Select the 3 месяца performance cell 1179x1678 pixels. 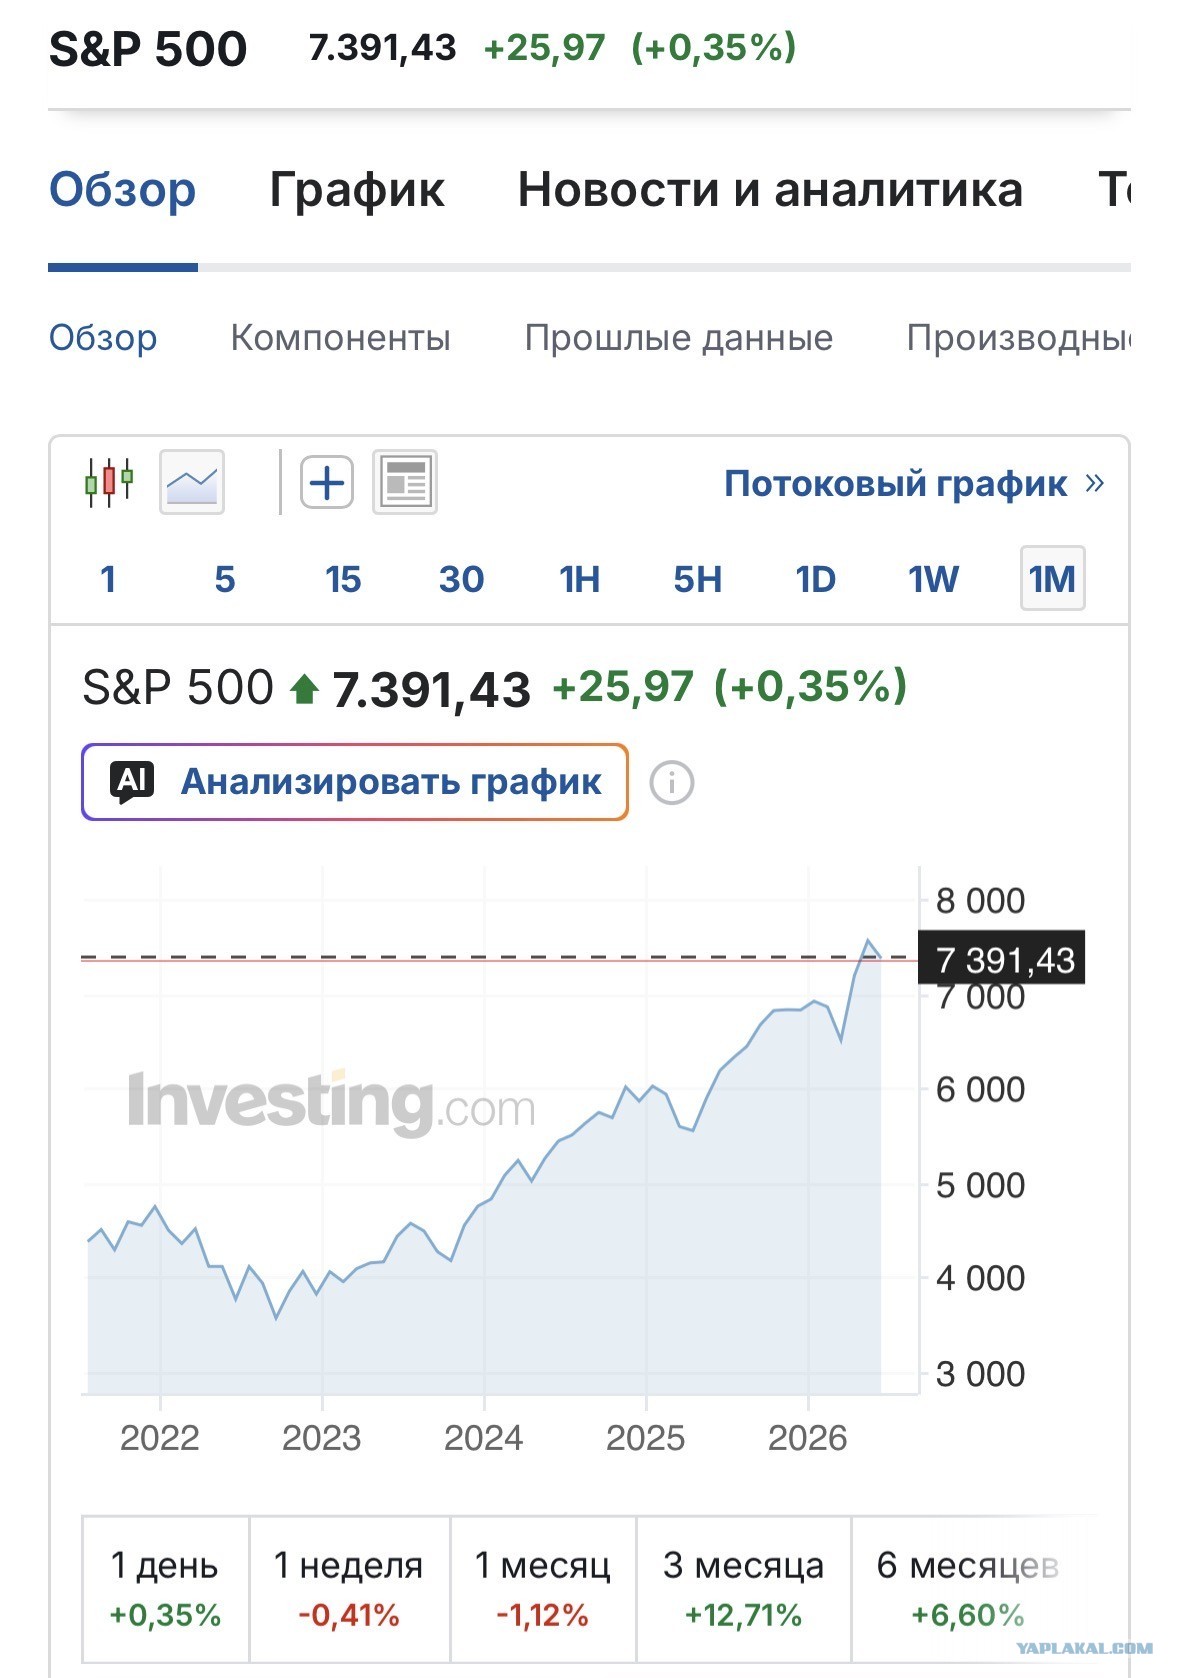pos(743,1589)
